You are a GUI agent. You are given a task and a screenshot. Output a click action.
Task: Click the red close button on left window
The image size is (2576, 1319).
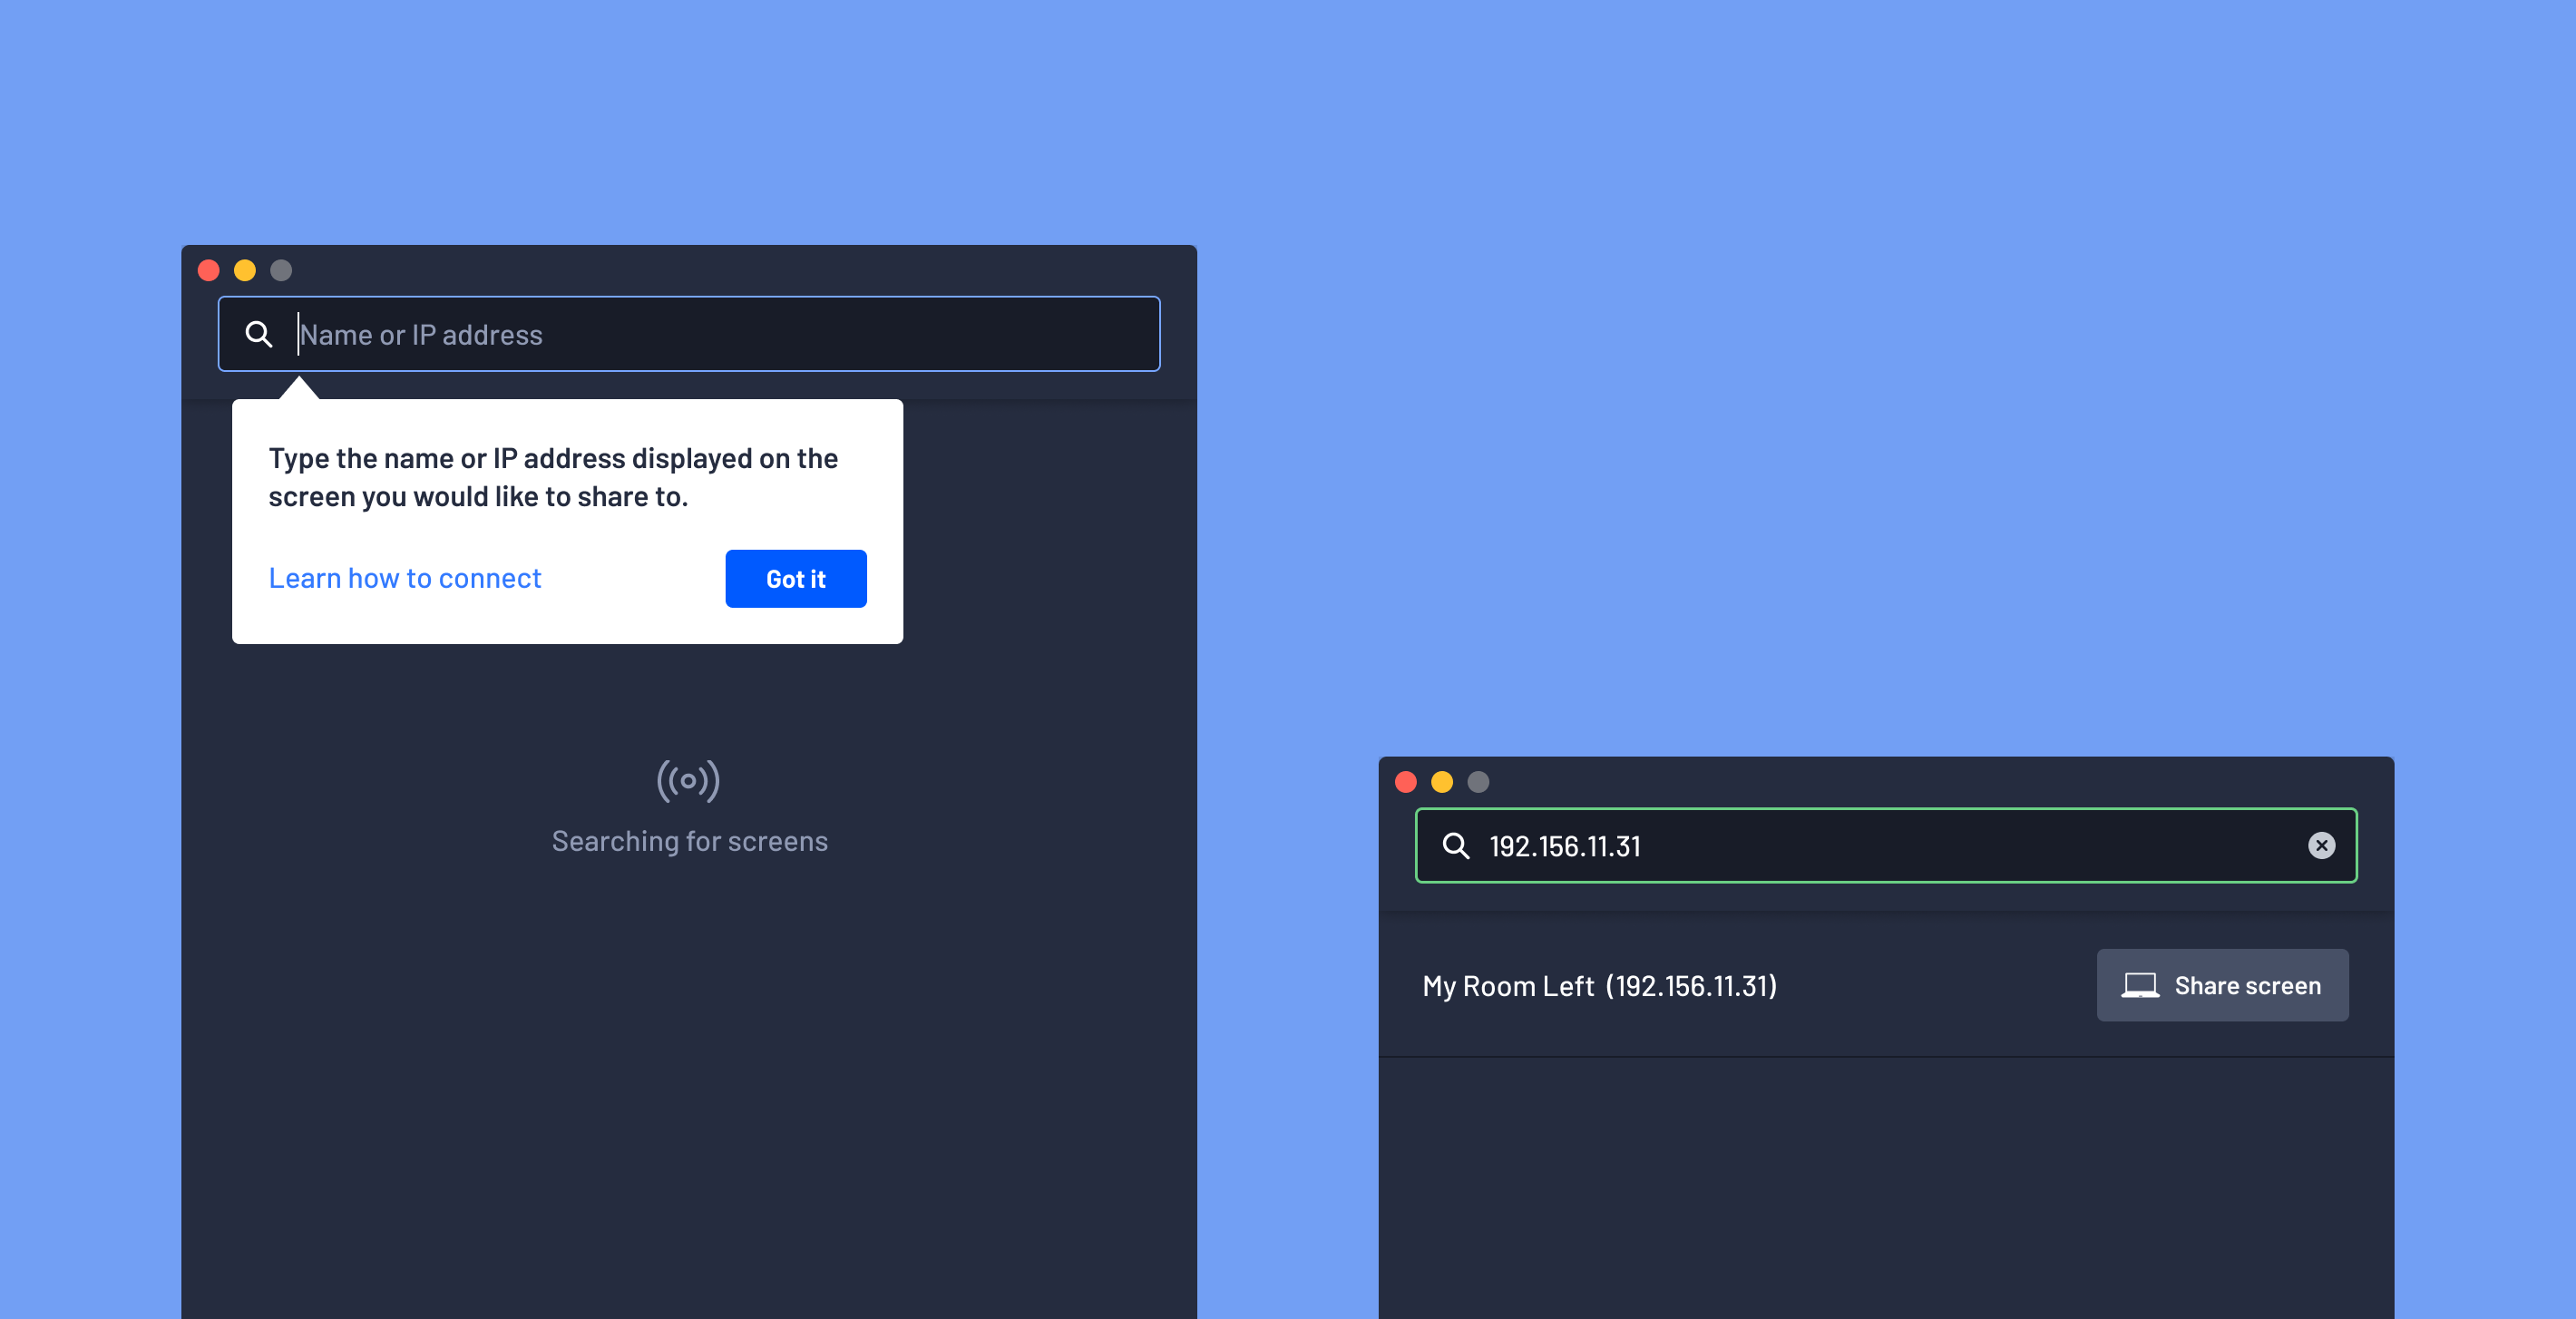209,269
